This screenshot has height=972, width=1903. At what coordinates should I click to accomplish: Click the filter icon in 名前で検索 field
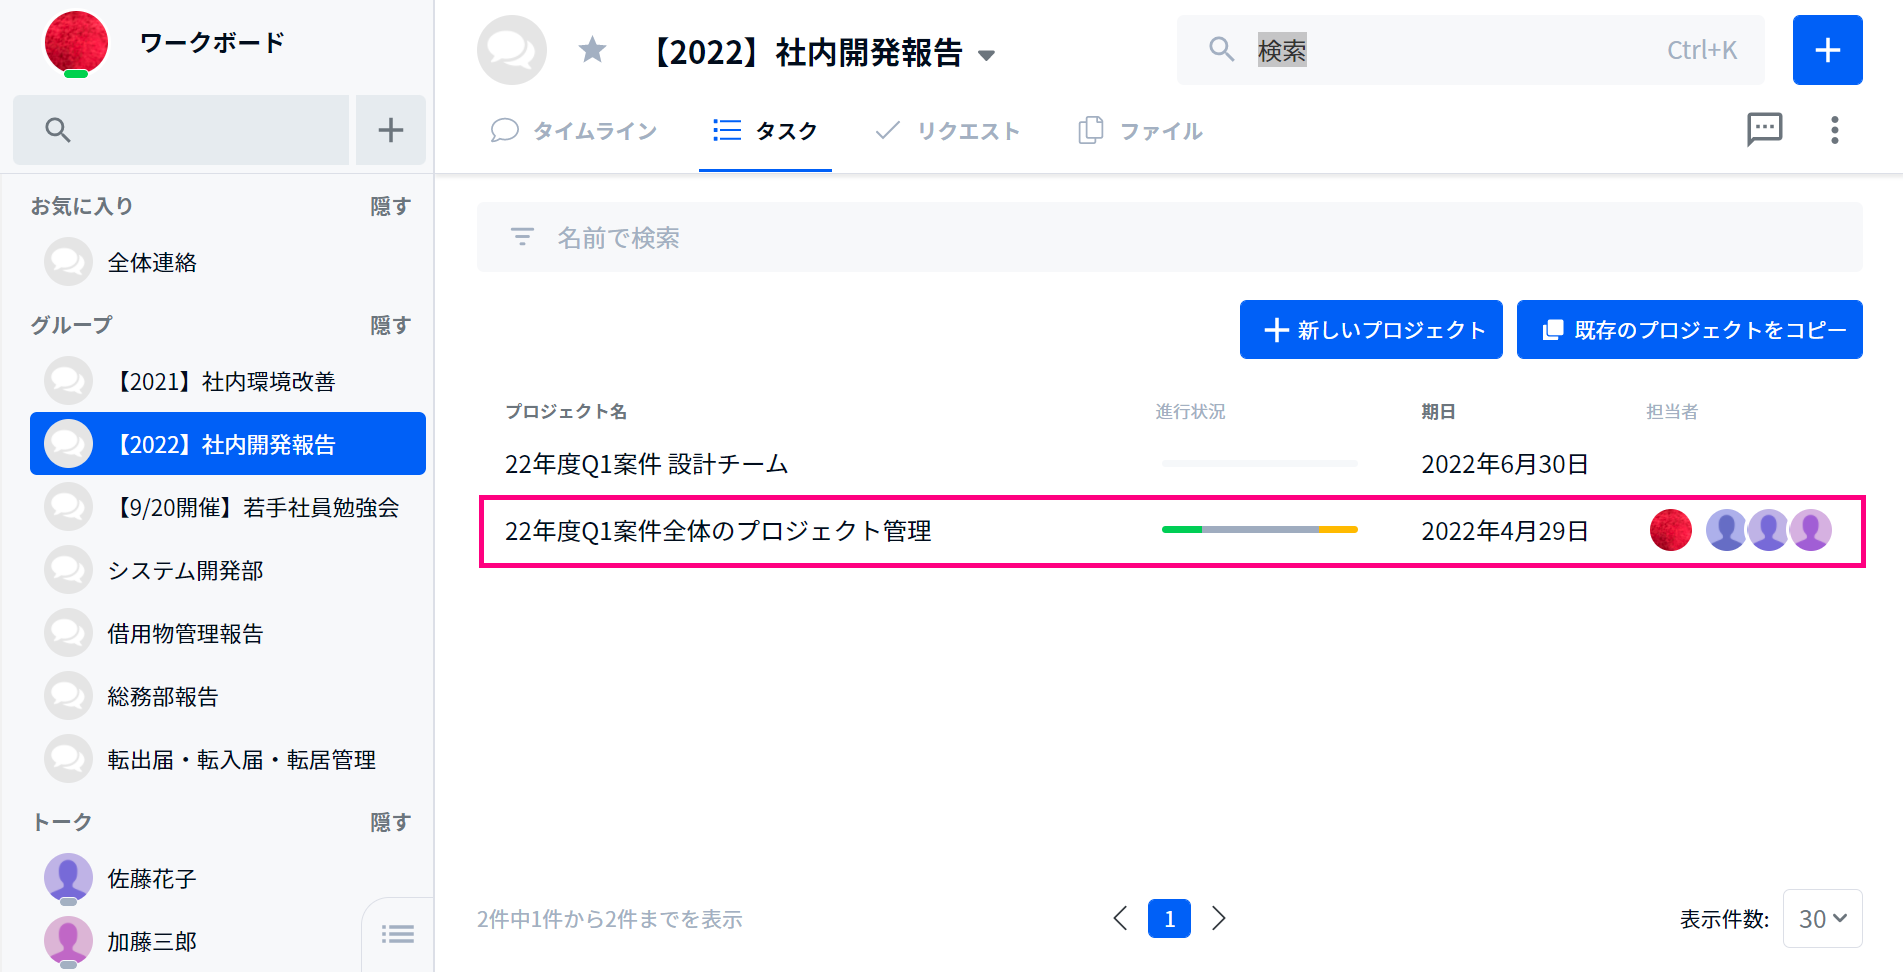click(522, 237)
